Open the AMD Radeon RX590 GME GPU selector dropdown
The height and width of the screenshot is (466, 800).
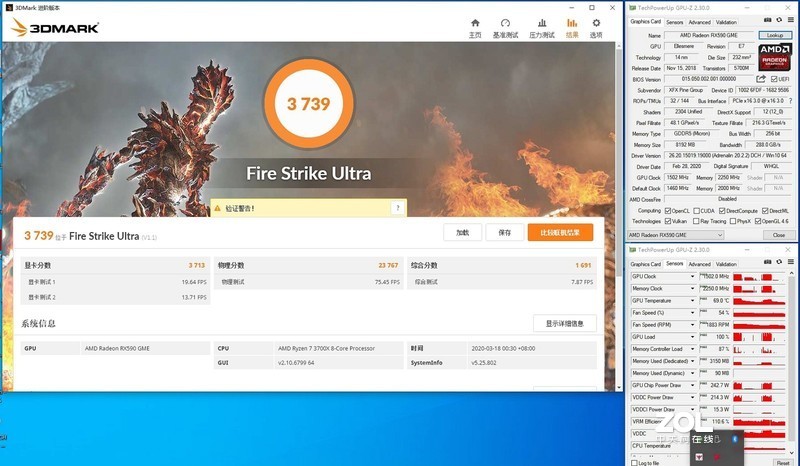(x=676, y=235)
